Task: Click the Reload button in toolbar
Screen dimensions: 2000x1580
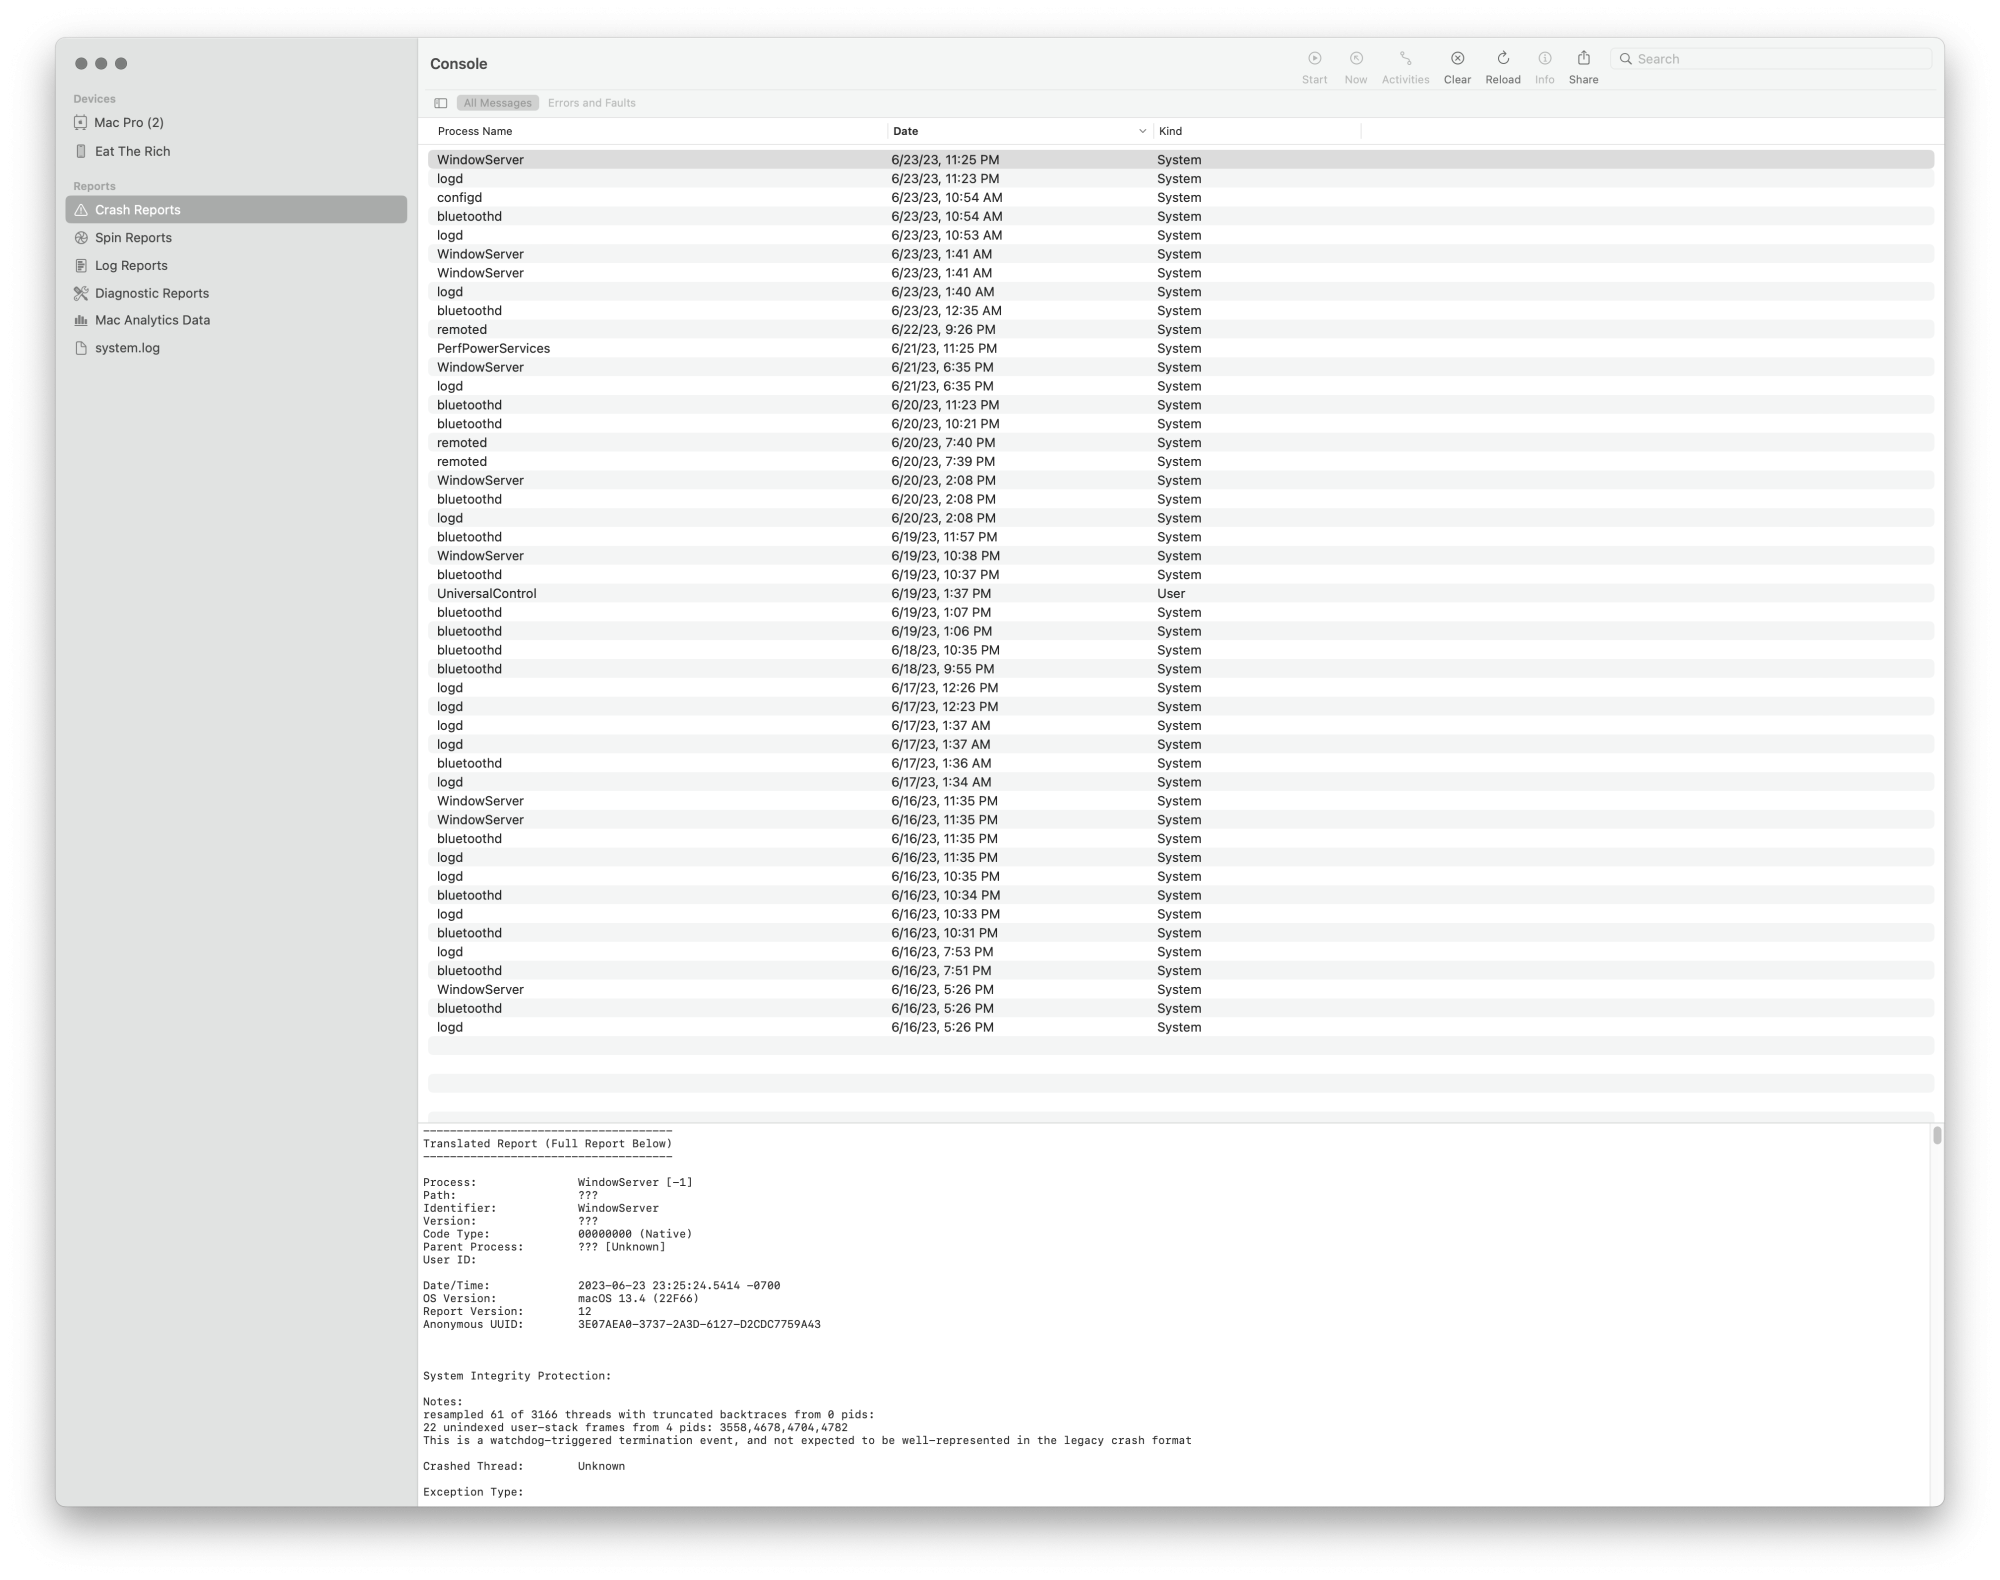Action: [1500, 62]
